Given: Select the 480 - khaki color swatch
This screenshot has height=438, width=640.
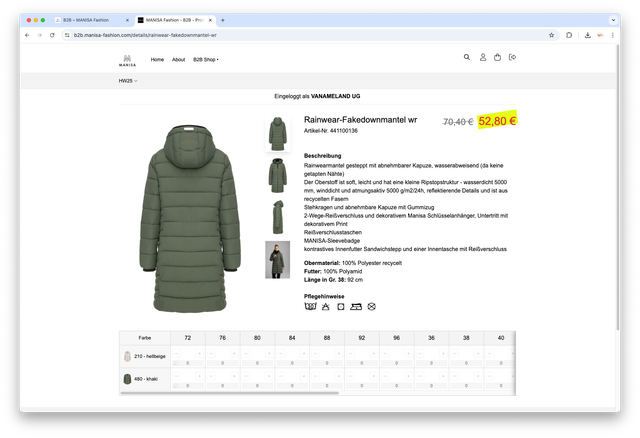Looking at the screenshot, I should click(126, 379).
